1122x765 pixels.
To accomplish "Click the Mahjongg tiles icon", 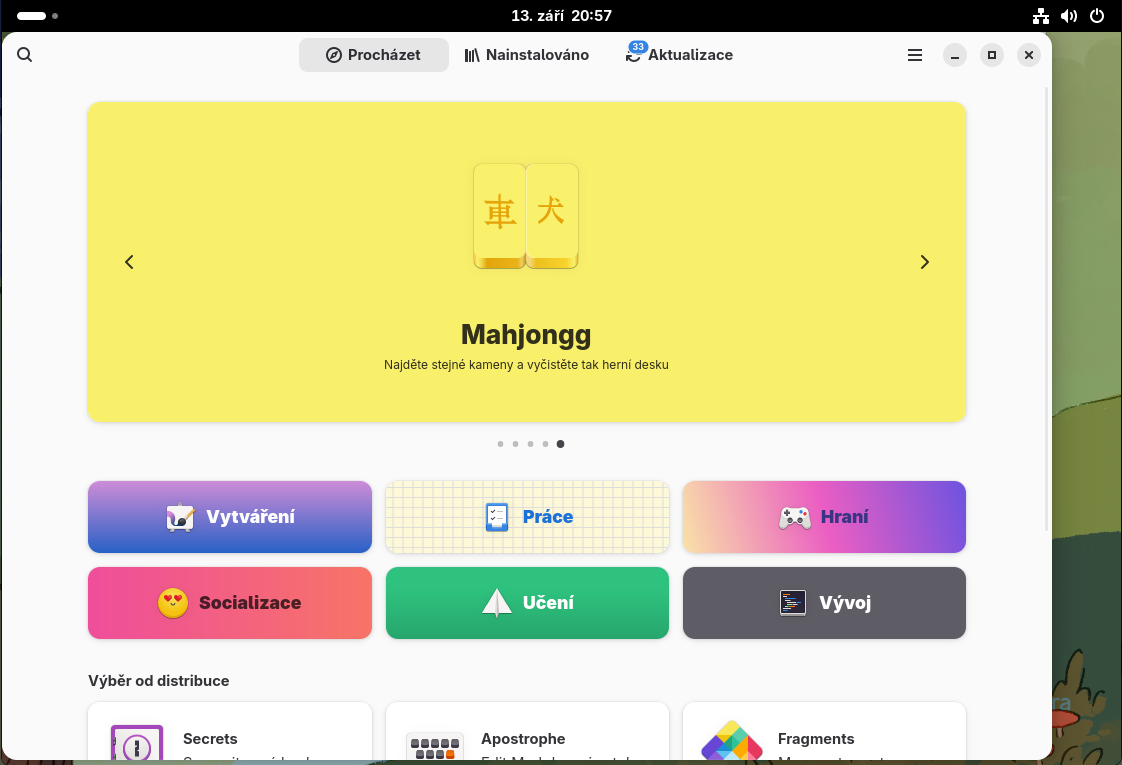I will pyautogui.click(x=526, y=216).
